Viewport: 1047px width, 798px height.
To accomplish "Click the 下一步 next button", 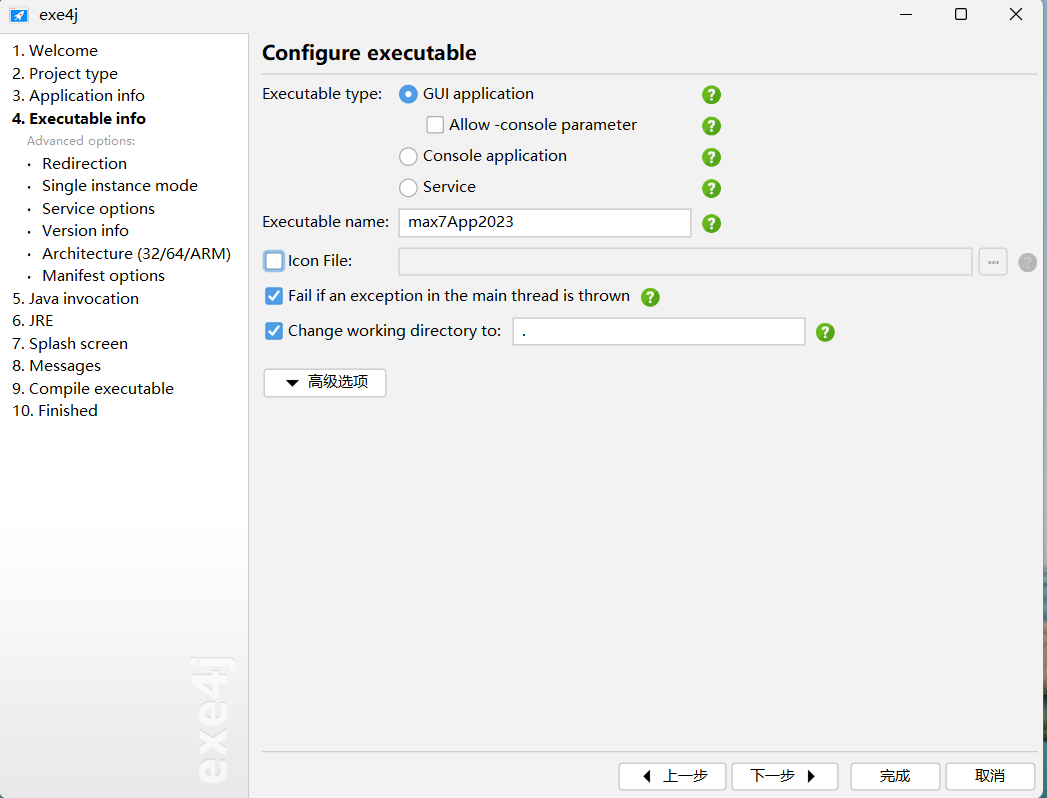I will pos(785,776).
